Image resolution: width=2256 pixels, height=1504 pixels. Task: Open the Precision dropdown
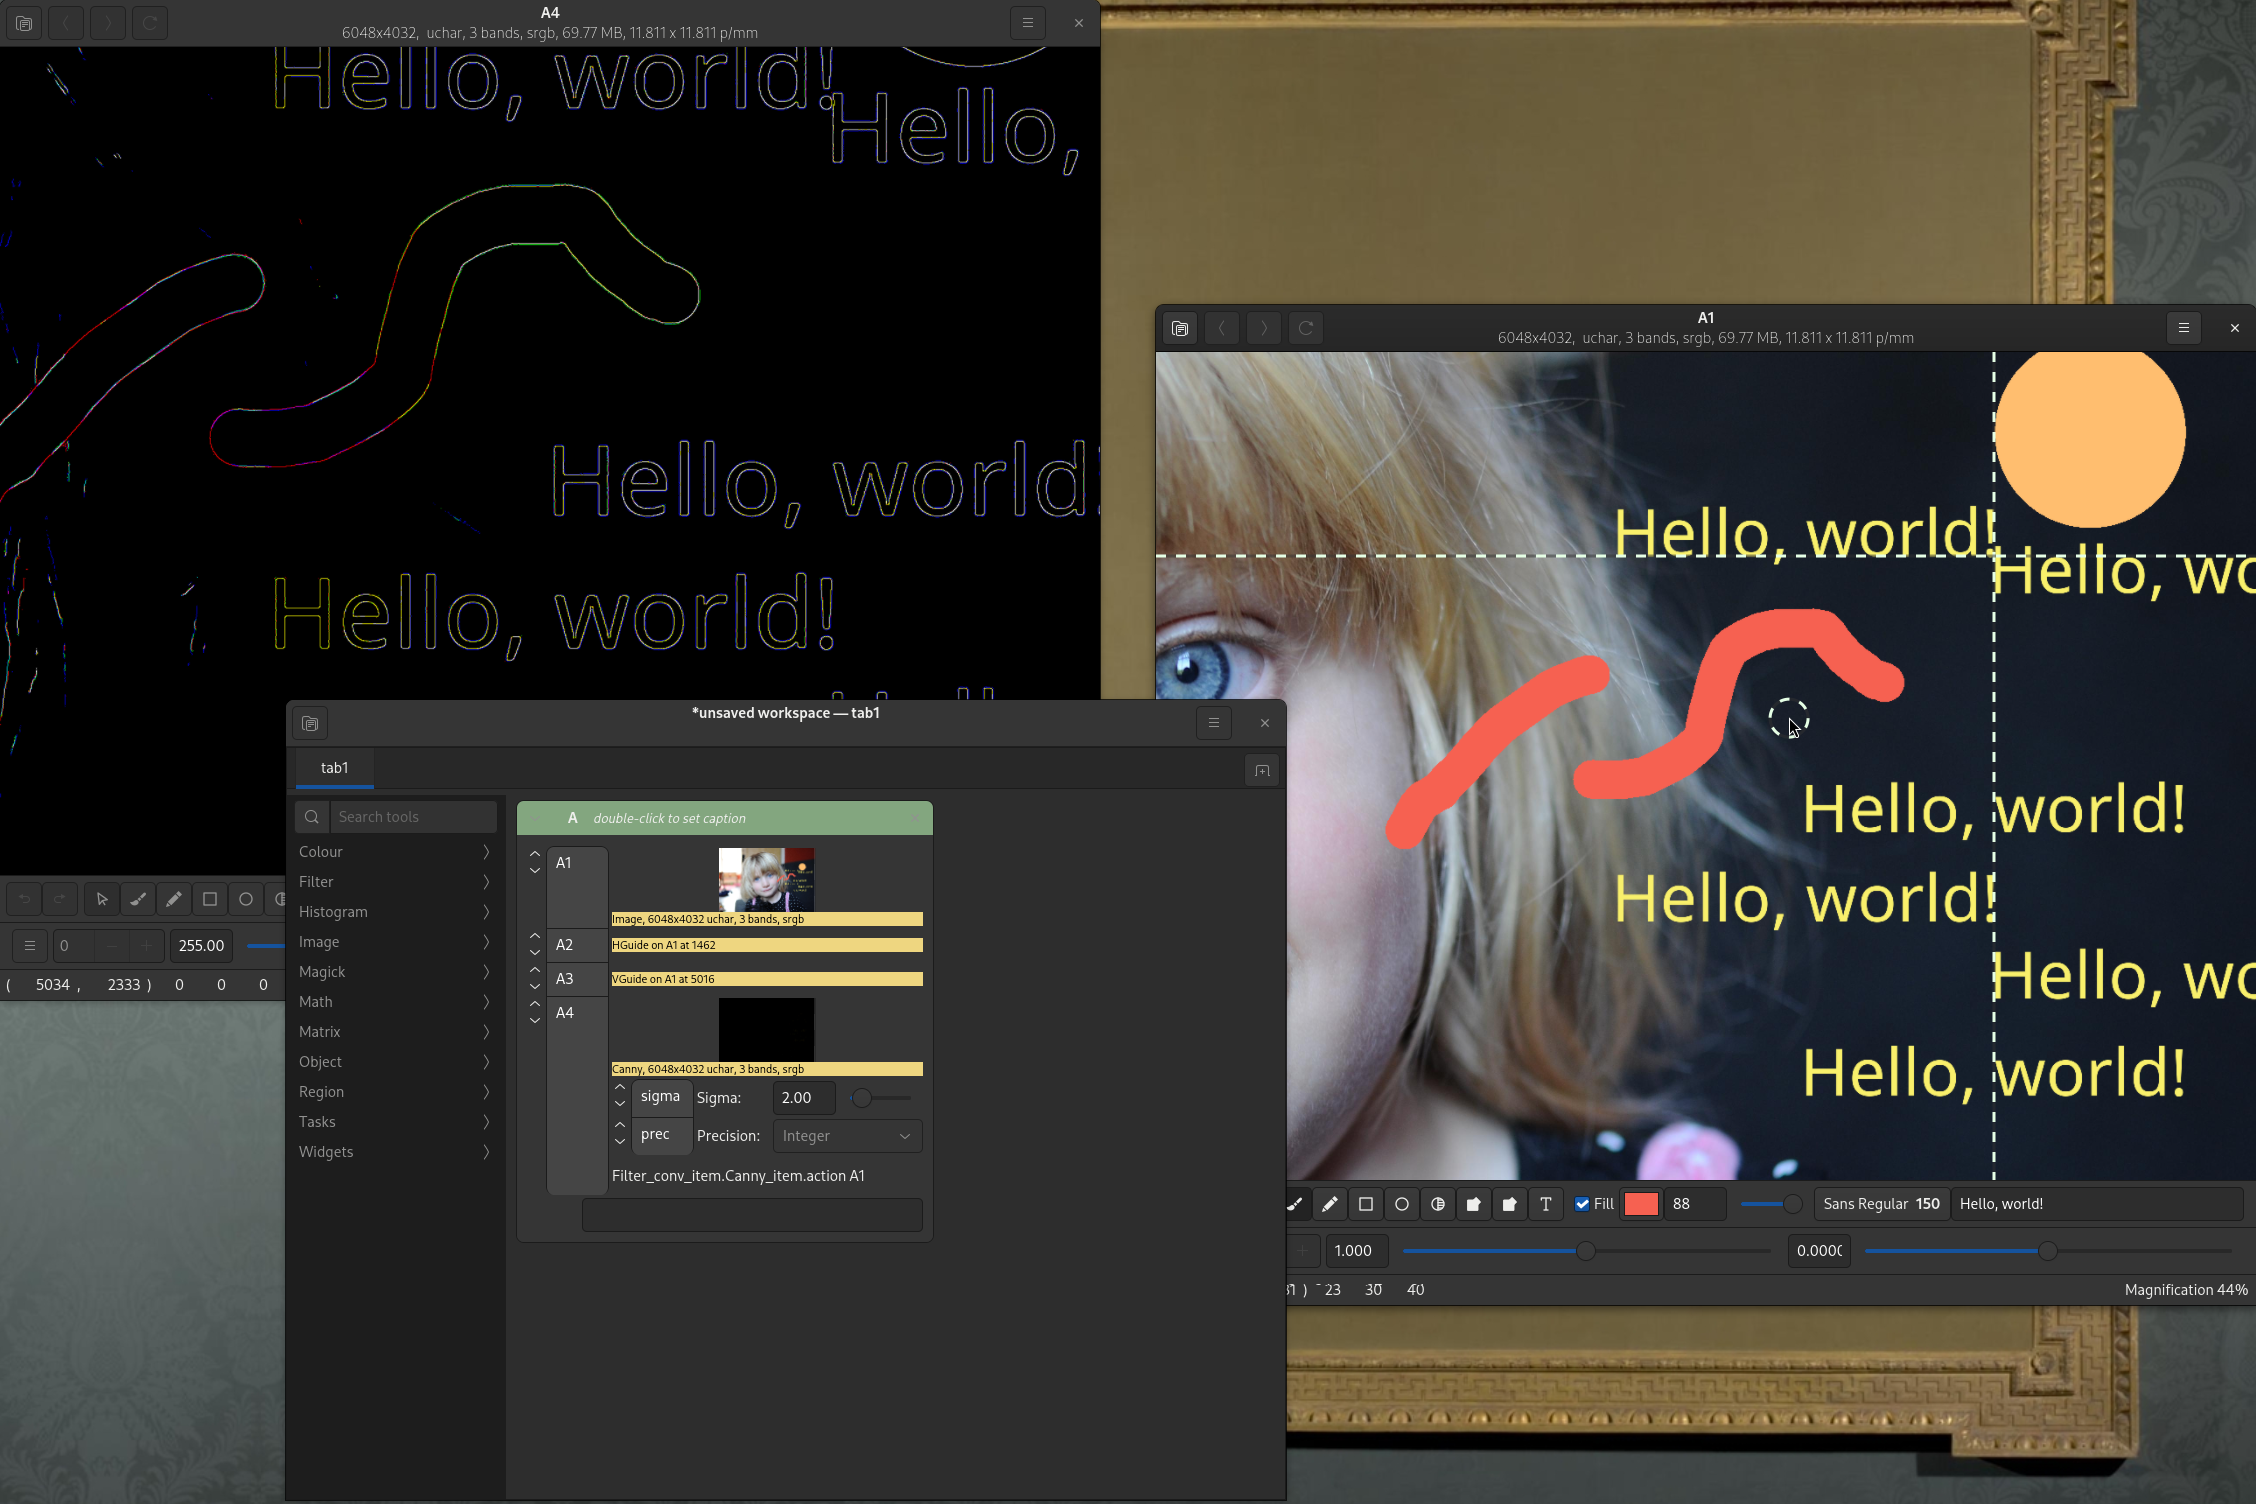pos(847,1136)
